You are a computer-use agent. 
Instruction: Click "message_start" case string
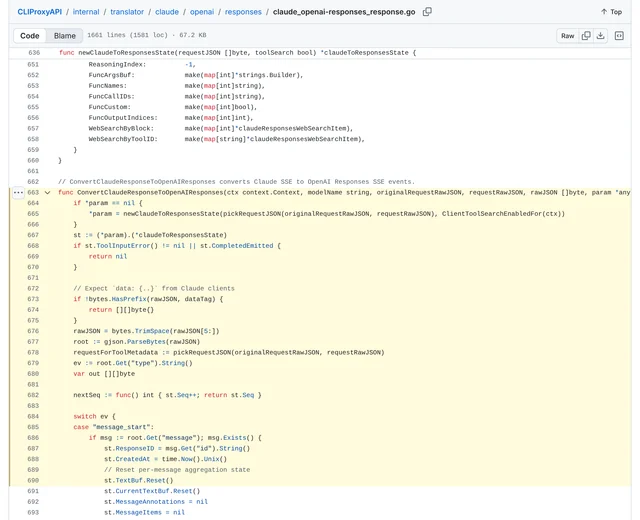point(121,427)
